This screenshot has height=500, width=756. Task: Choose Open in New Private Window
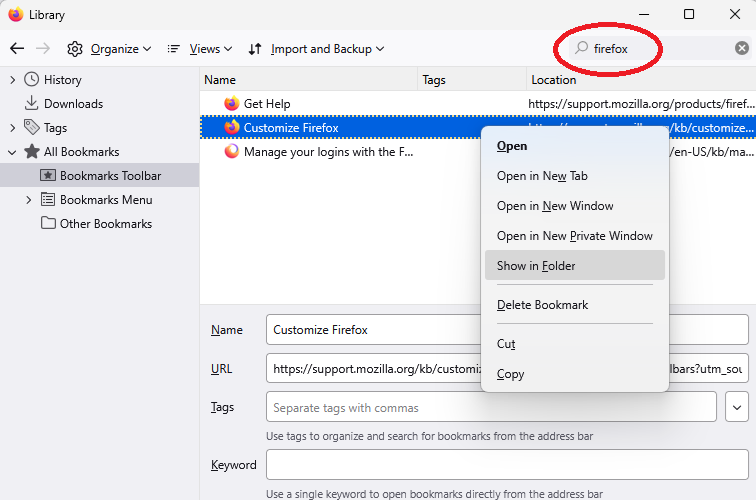tap(575, 236)
